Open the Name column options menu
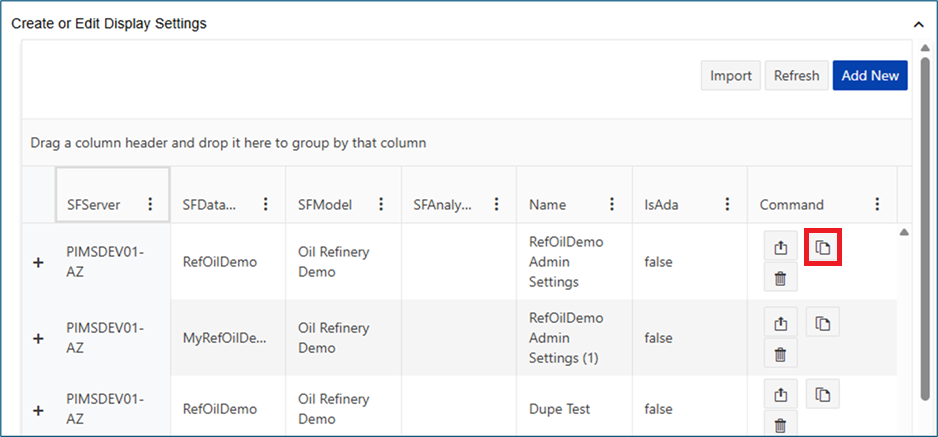The image size is (938, 437). [x=612, y=204]
